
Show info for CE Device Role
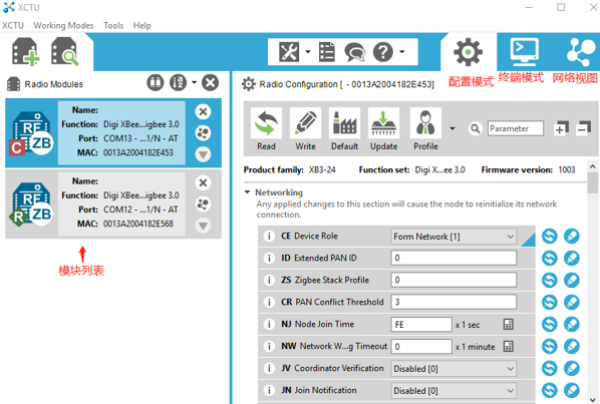click(269, 236)
